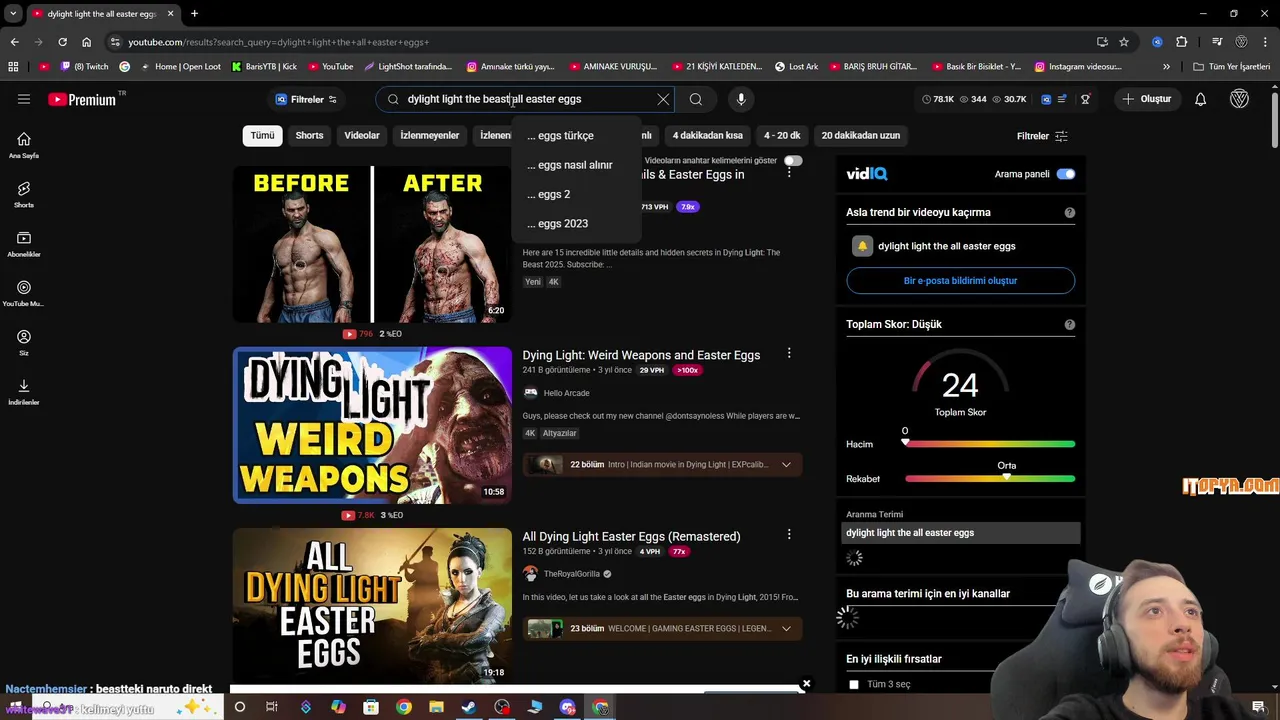Screen dimensions: 1280x720
Task: Open All Dying Light Easter Eggs thumbnail
Action: click(x=372, y=605)
